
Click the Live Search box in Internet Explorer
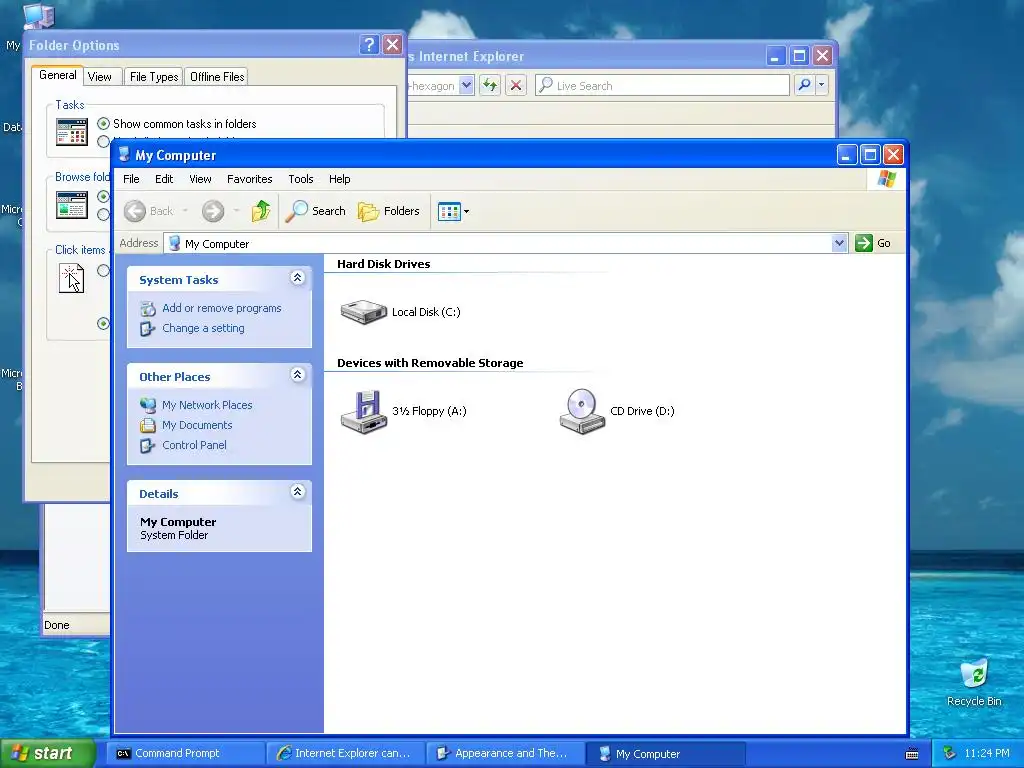coord(662,86)
